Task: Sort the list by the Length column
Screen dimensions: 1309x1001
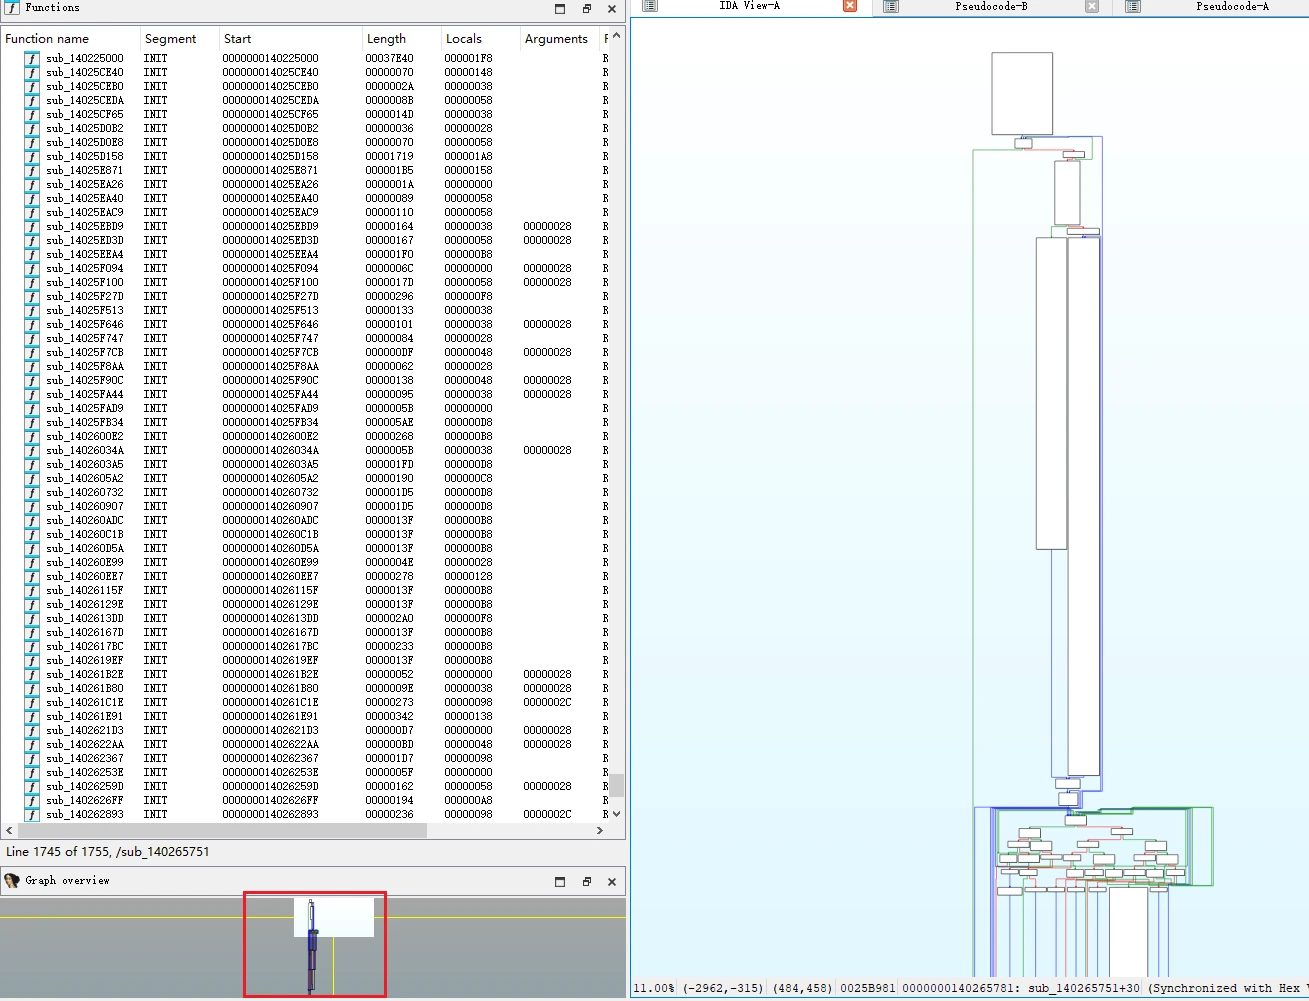Action: 386,39
